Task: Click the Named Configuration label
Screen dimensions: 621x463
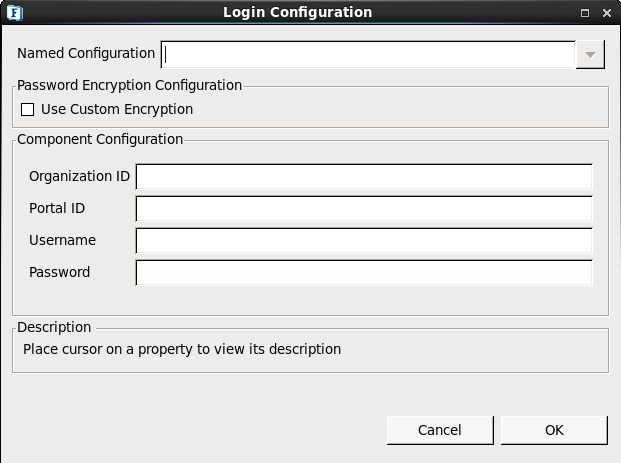Action: (x=86, y=53)
